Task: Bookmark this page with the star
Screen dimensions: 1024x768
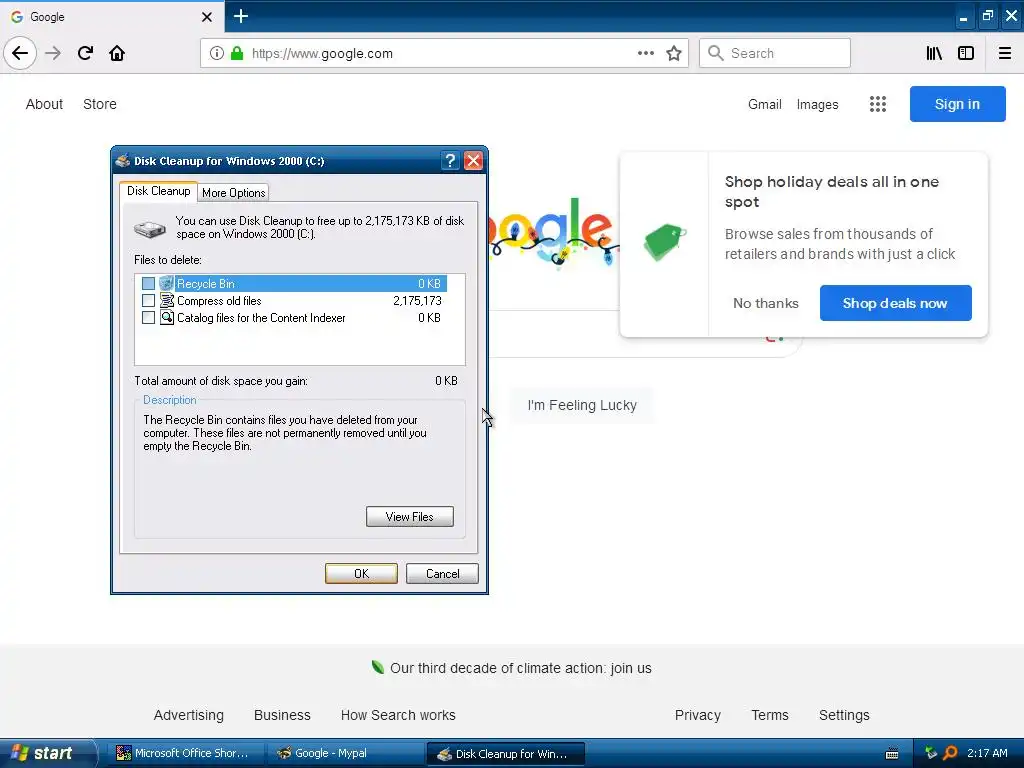Action: coord(674,54)
